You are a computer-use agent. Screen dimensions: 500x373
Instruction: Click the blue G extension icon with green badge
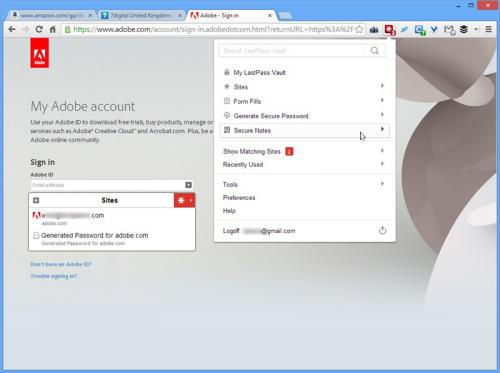click(x=420, y=30)
